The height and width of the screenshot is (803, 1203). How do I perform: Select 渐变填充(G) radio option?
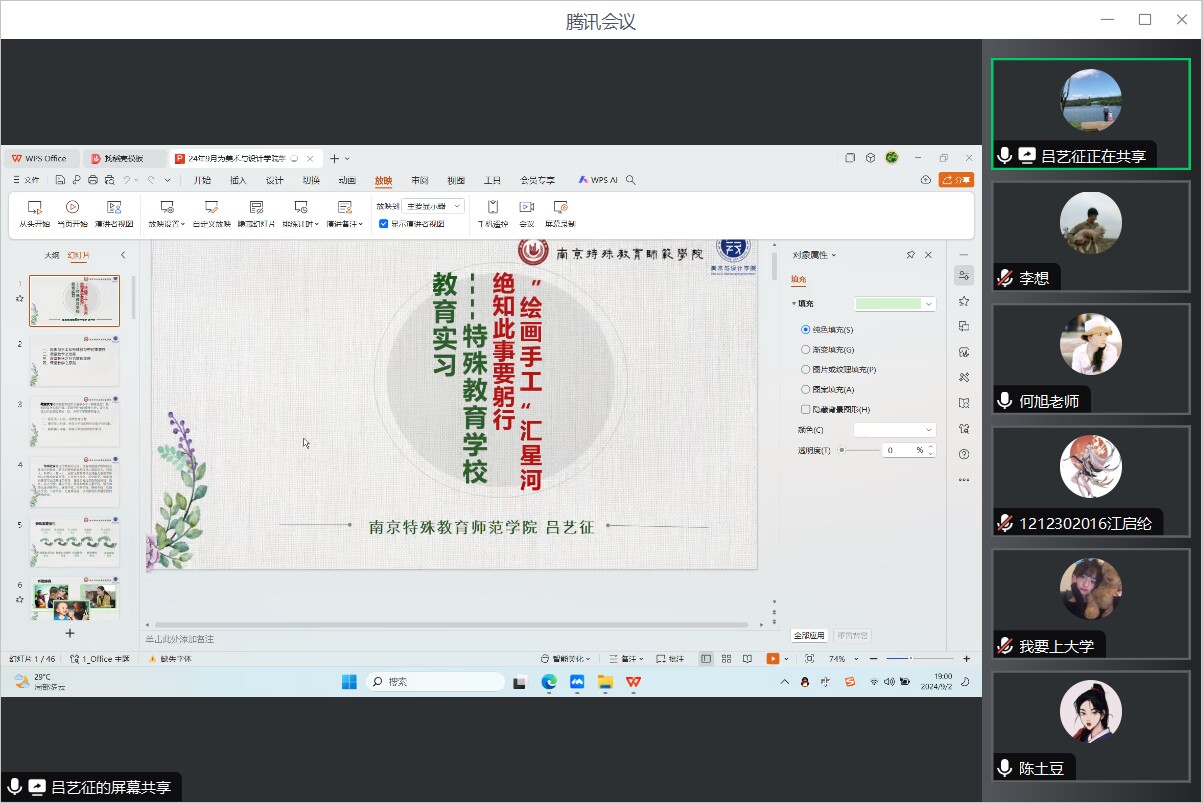pos(806,350)
